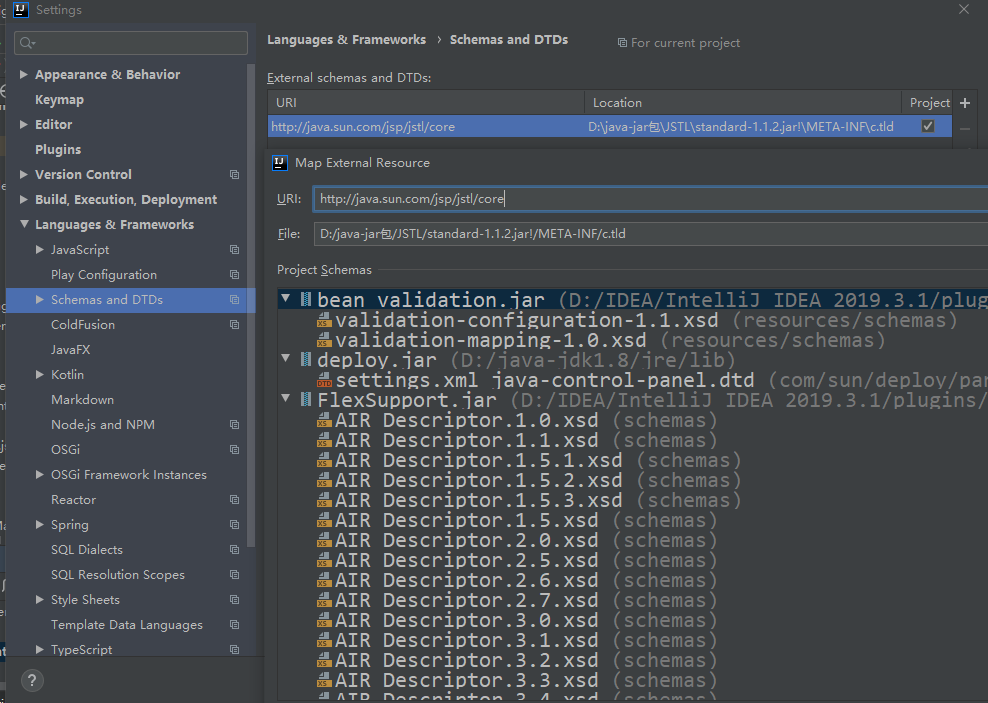Click Languages & Frameworks breadcrumb
The width and height of the screenshot is (988, 703).
click(347, 40)
